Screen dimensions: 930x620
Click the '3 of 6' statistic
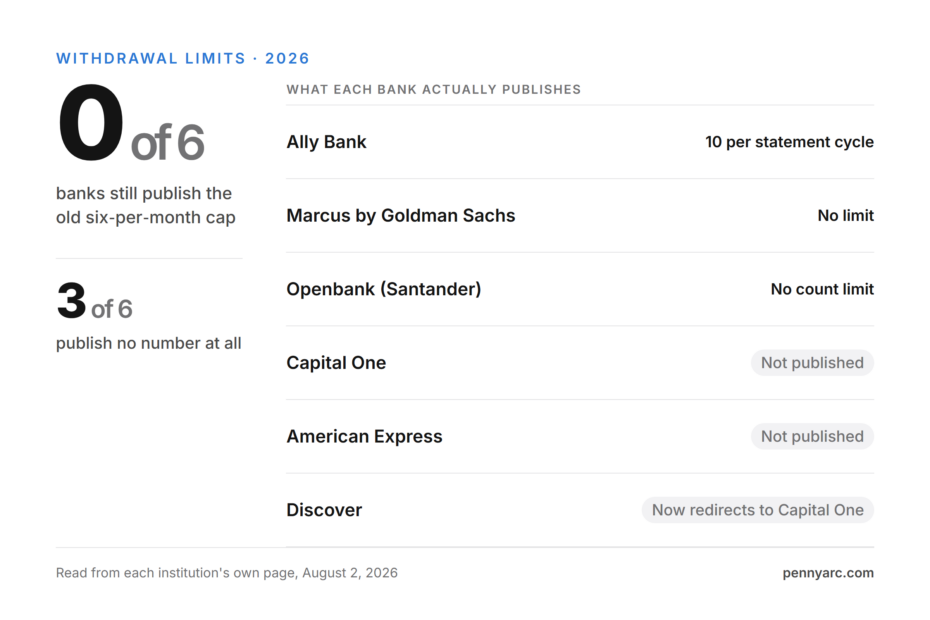click(94, 301)
